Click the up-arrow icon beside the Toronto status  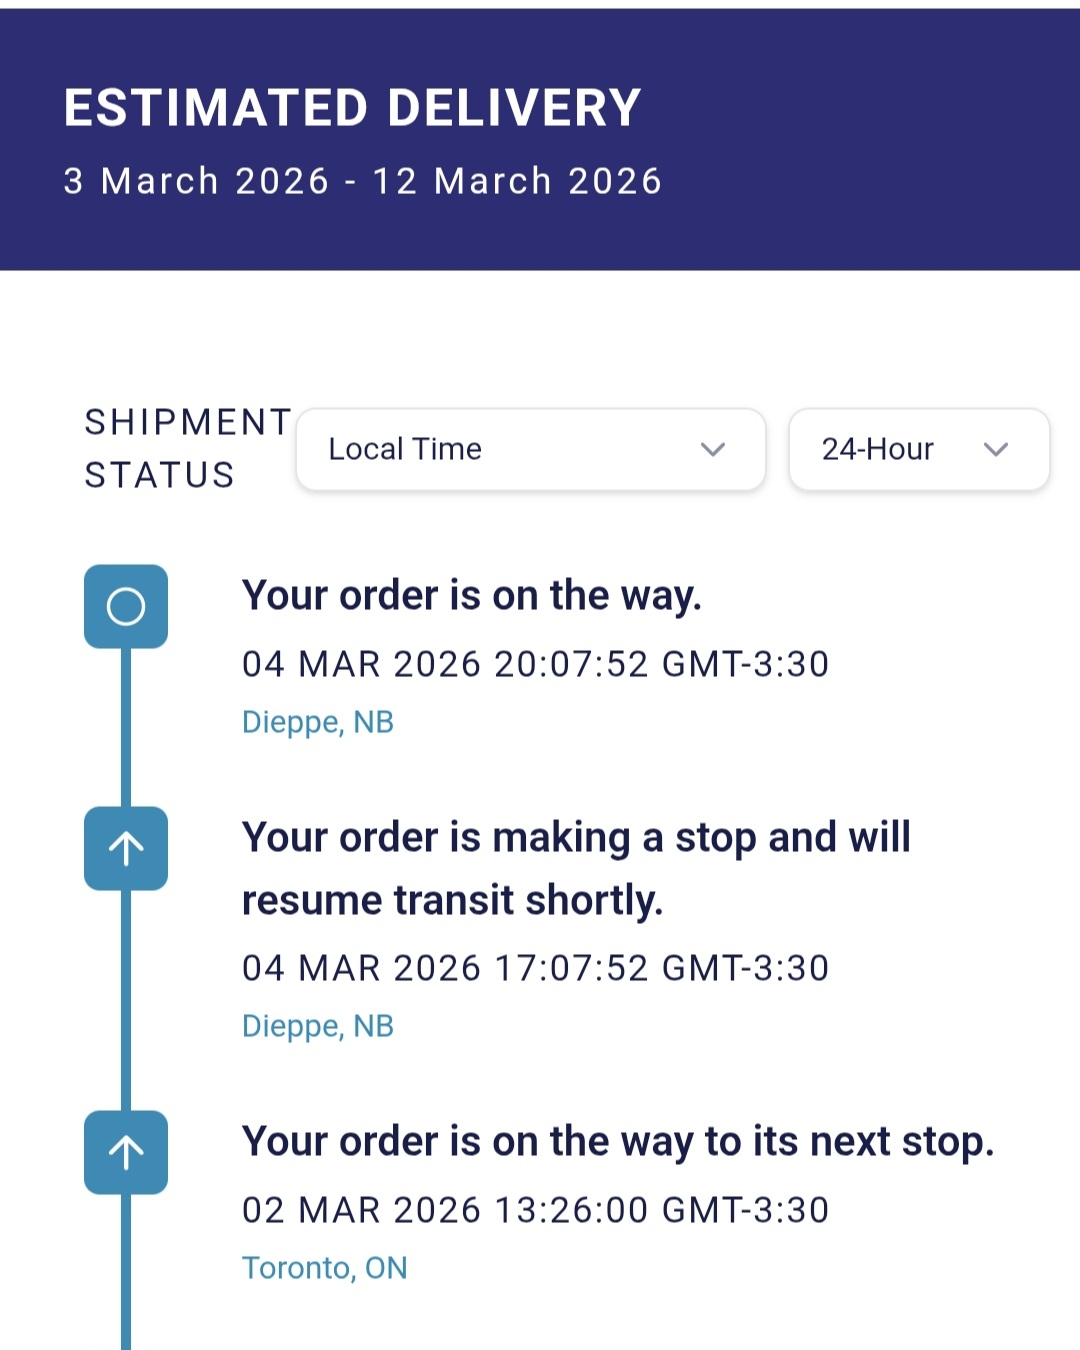(126, 1152)
